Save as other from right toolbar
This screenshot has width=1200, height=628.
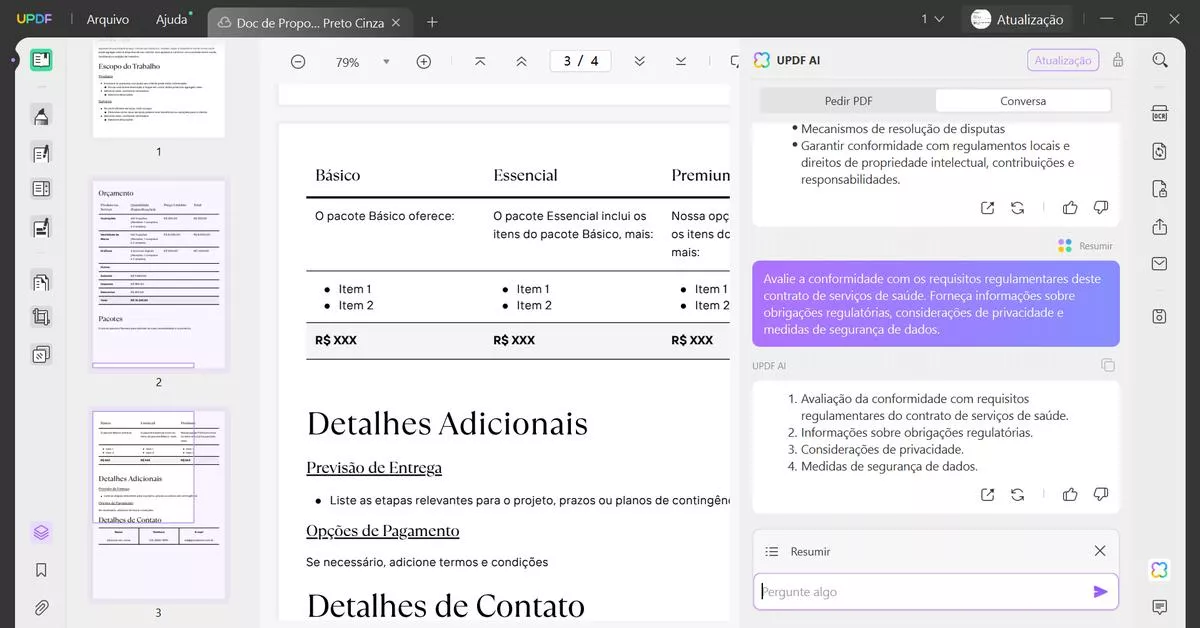[x=1160, y=316]
